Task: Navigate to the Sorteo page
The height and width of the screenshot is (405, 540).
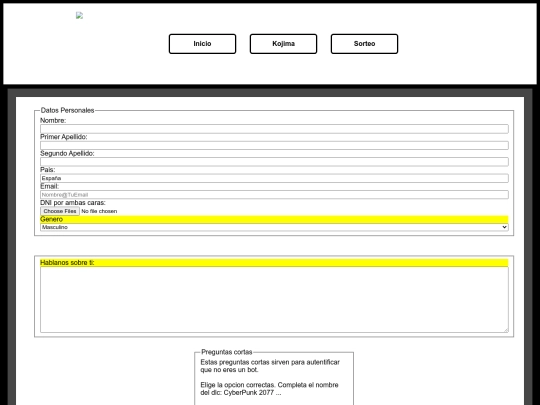Action: coord(364,44)
